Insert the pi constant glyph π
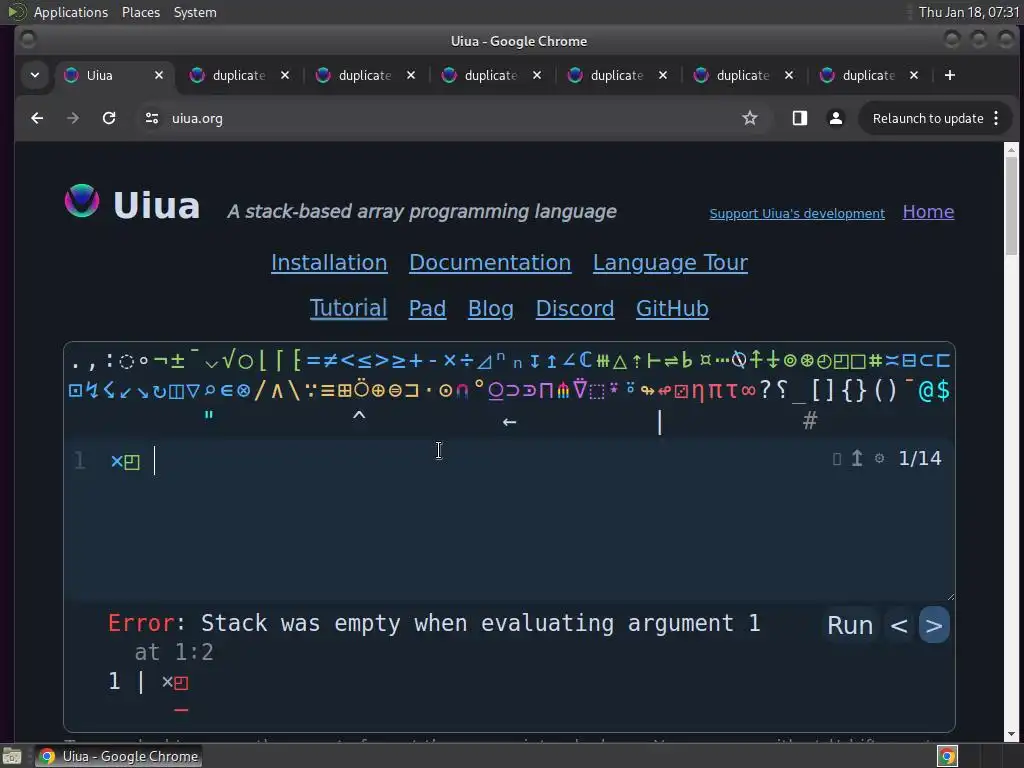1024x768 pixels. click(714, 392)
